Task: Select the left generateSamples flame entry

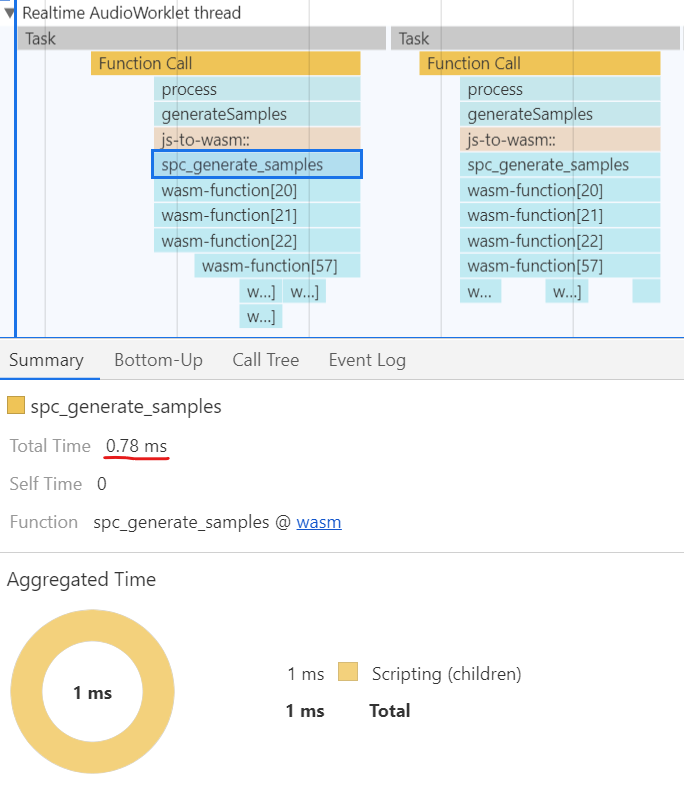Action: click(257, 114)
